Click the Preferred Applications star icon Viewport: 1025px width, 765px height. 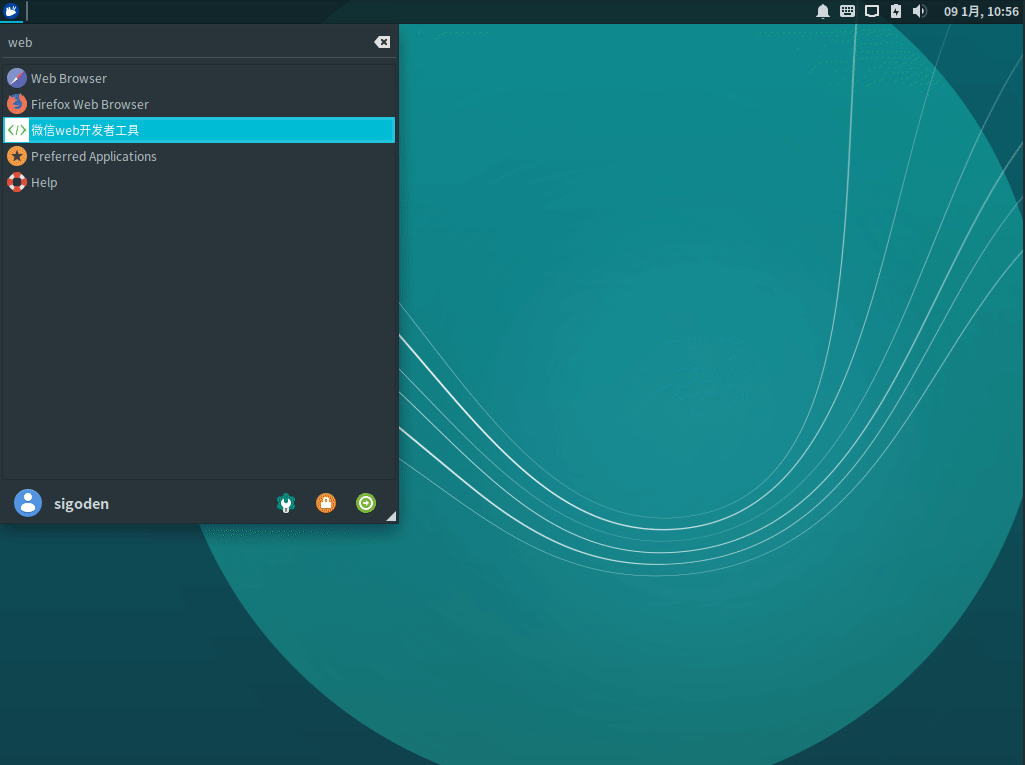pyautogui.click(x=17, y=156)
